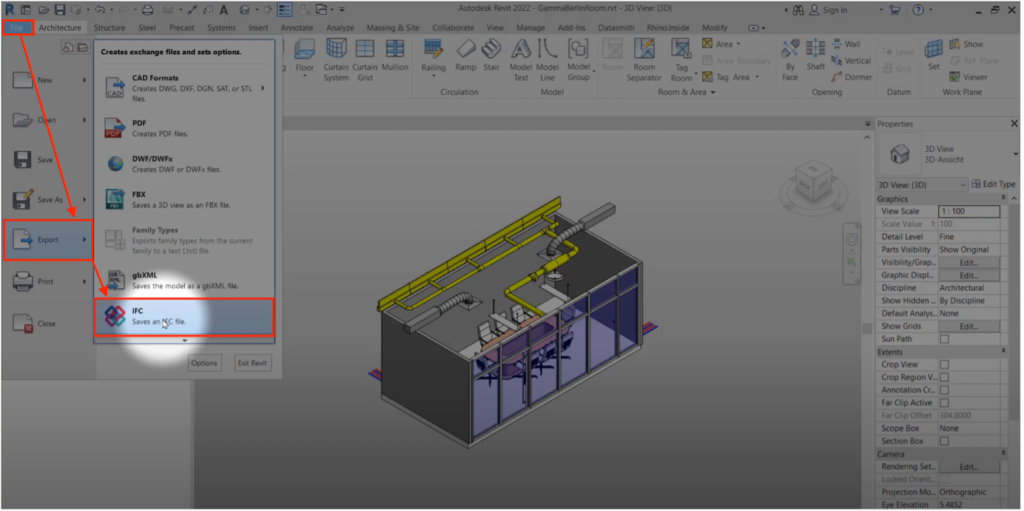Viewport: 1024px width, 511px height.
Task: Select the Shaft opening tool
Action: tap(815, 56)
